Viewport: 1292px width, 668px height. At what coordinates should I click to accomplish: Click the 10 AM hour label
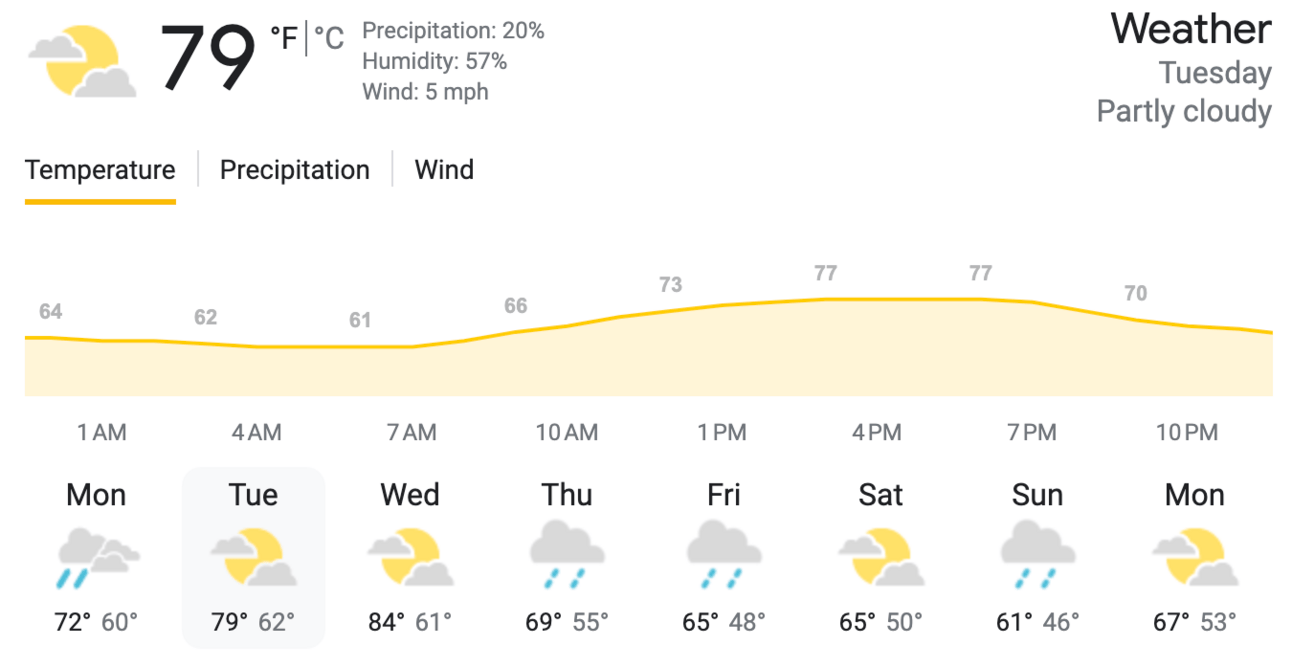[x=567, y=433]
